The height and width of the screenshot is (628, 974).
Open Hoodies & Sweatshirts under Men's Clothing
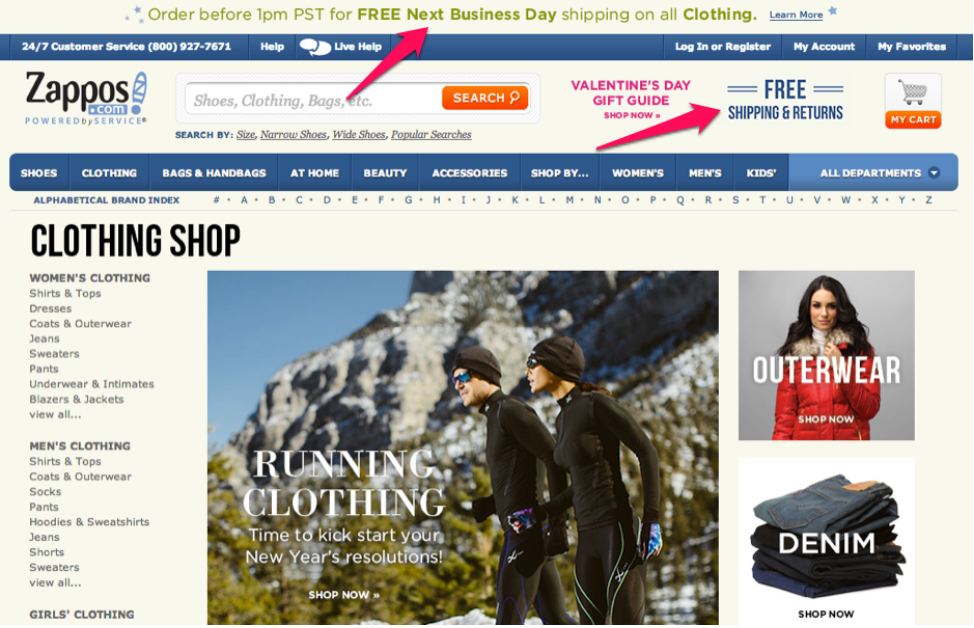tap(89, 522)
